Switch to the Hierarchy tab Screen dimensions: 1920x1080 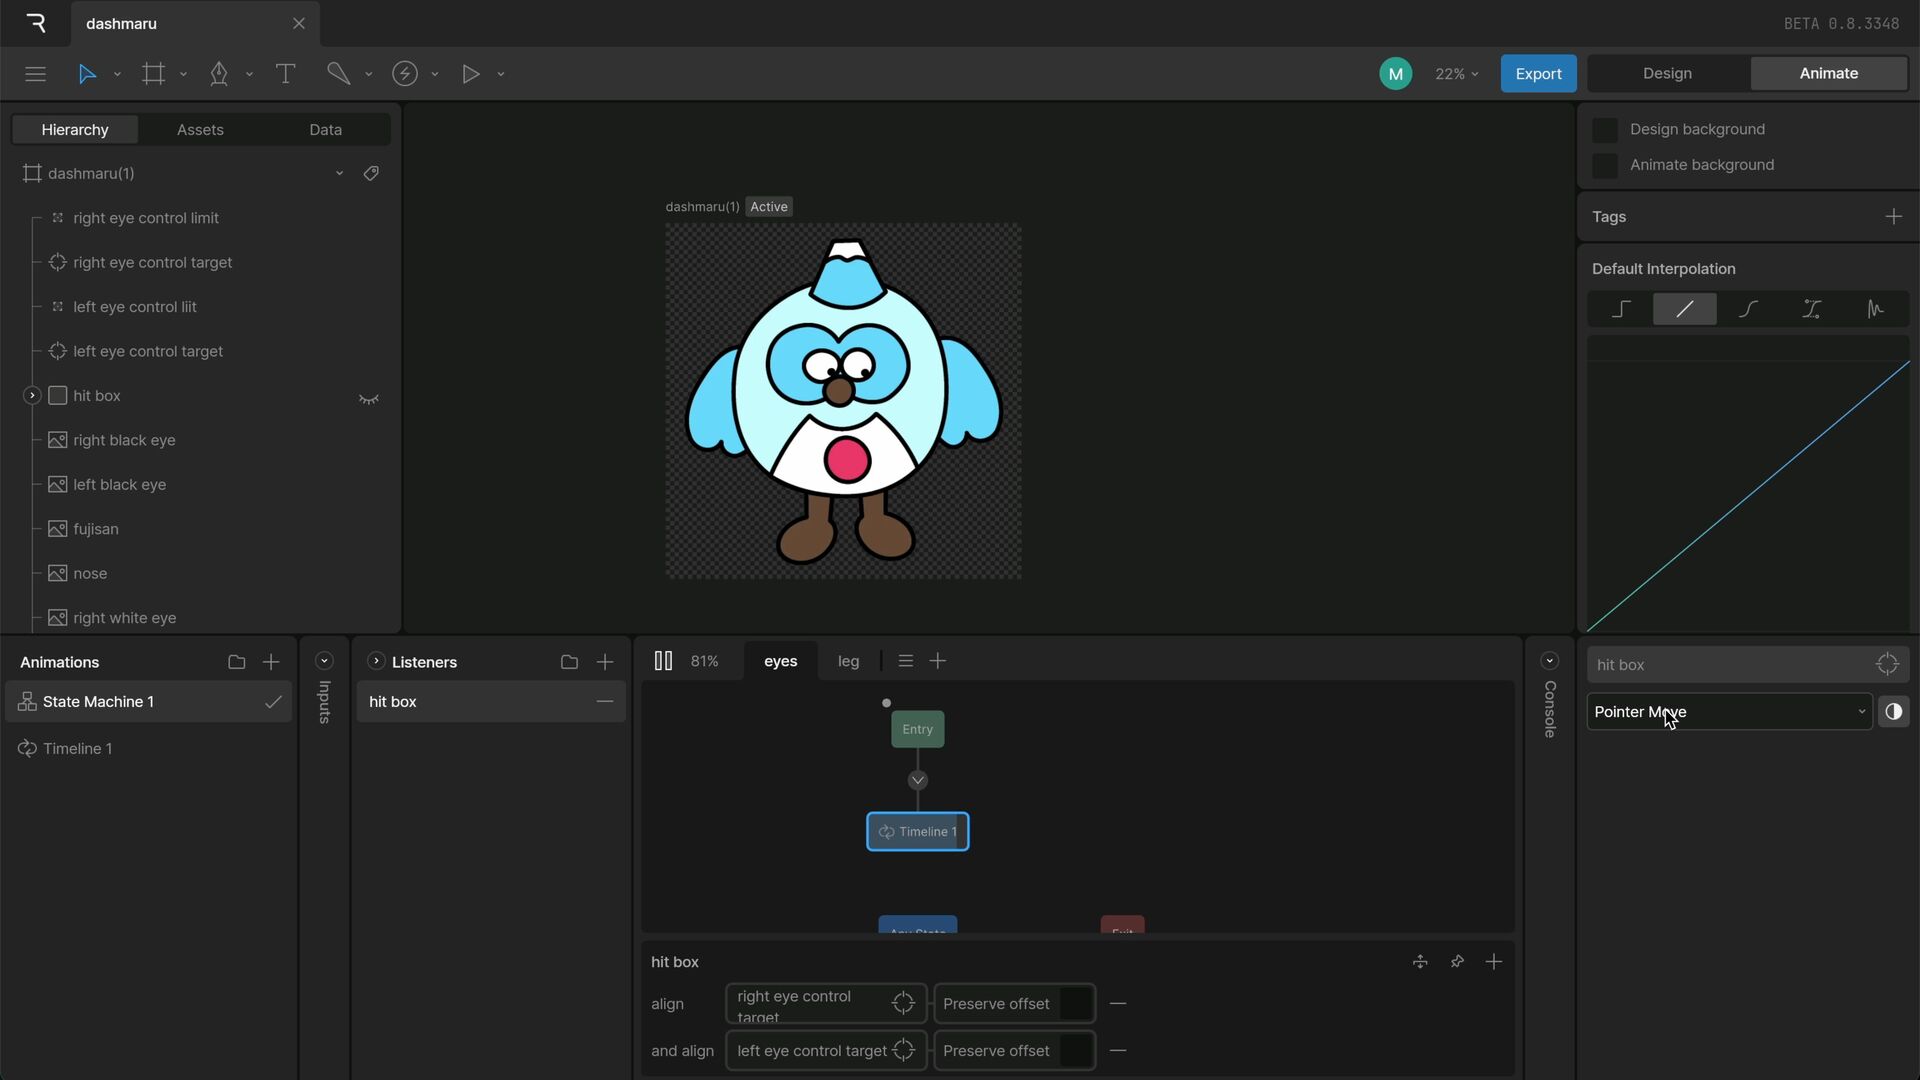click(x=75, y=130)
